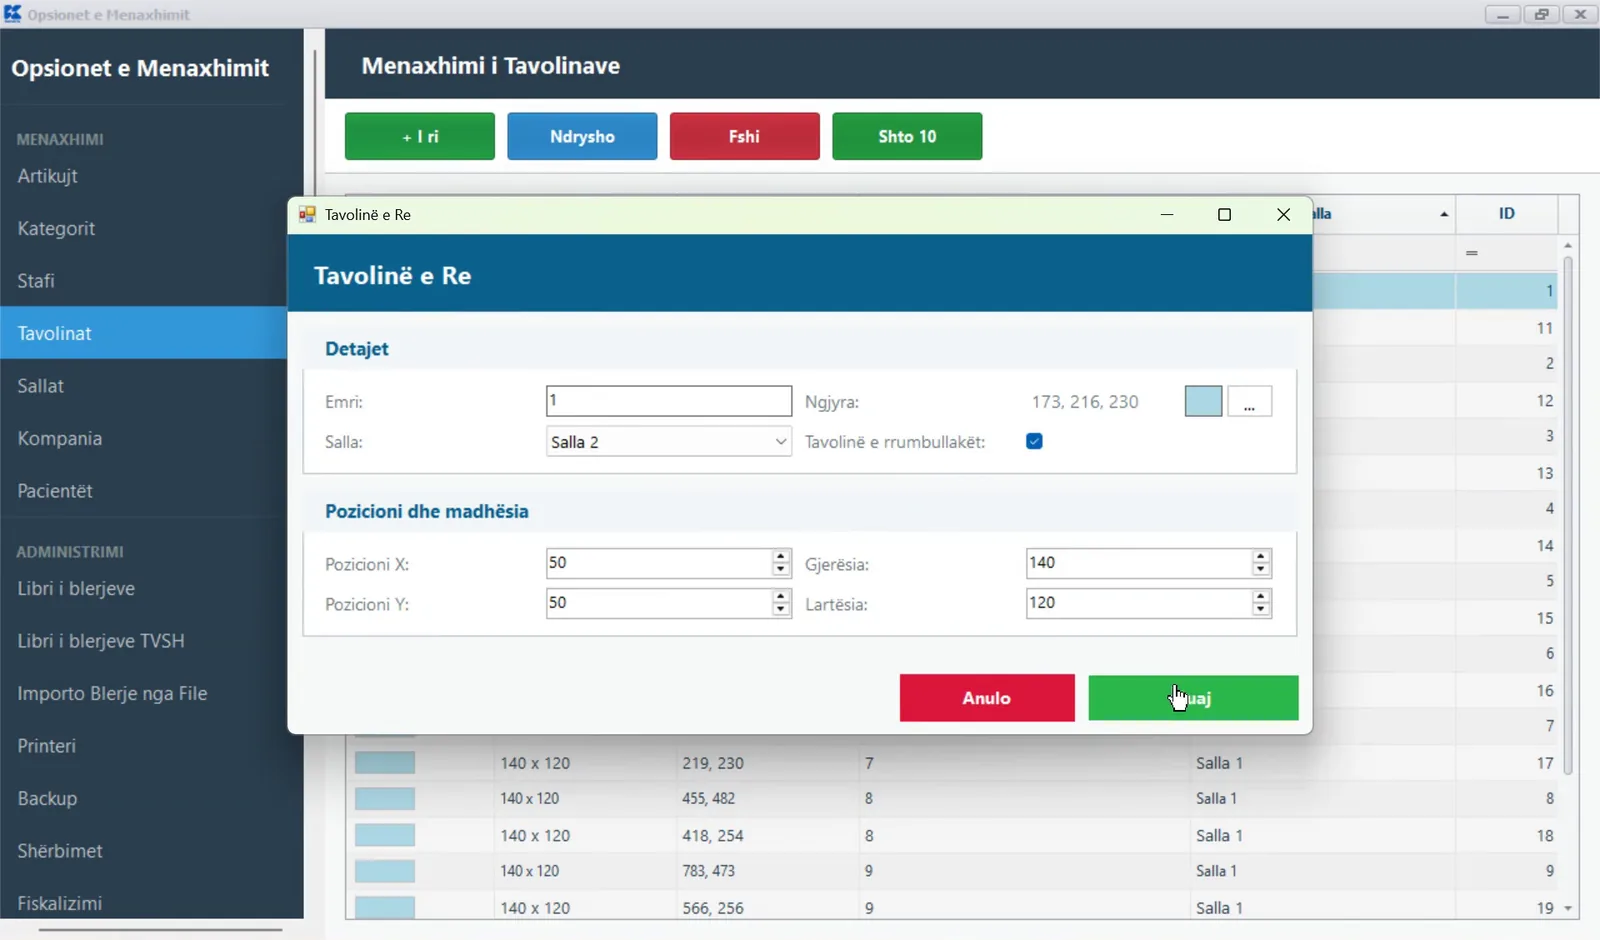1600x940 pixels.
Task: Increase Gjerësia with up arrow
Action: [1261, 556]
